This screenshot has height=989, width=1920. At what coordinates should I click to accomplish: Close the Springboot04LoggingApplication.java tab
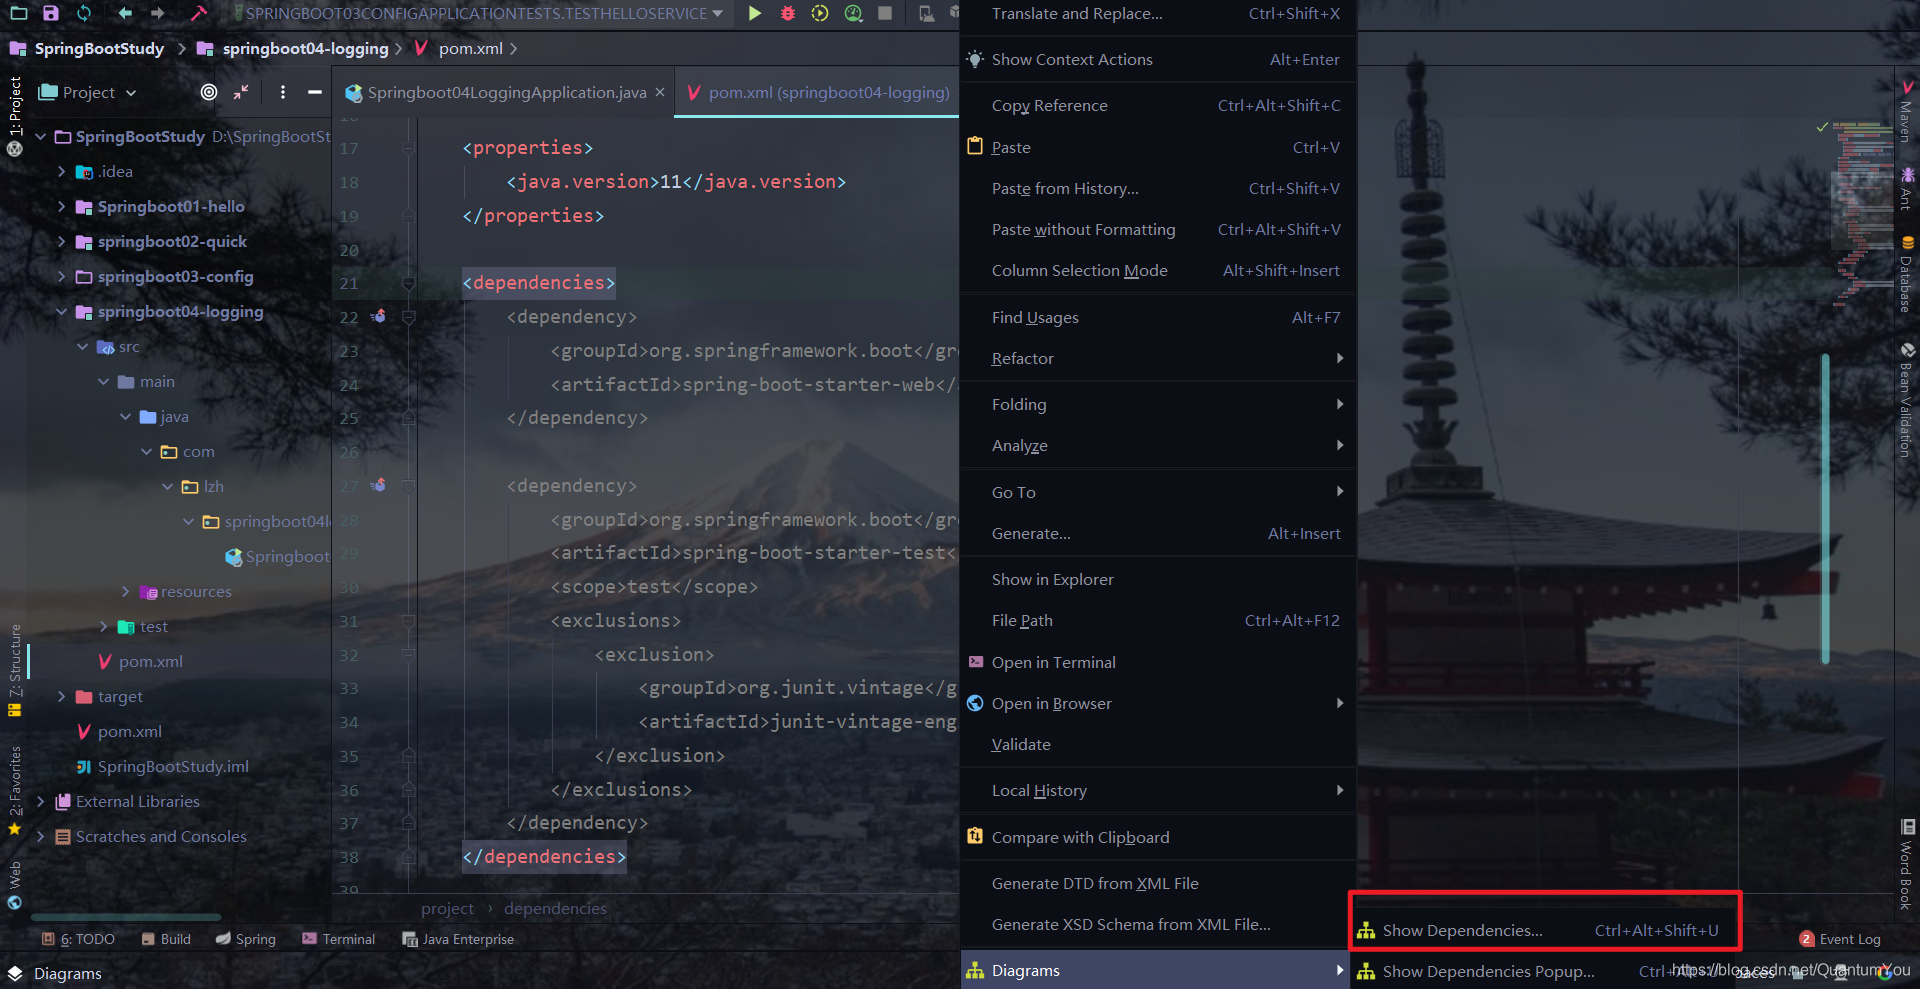[x=660, y=92]
